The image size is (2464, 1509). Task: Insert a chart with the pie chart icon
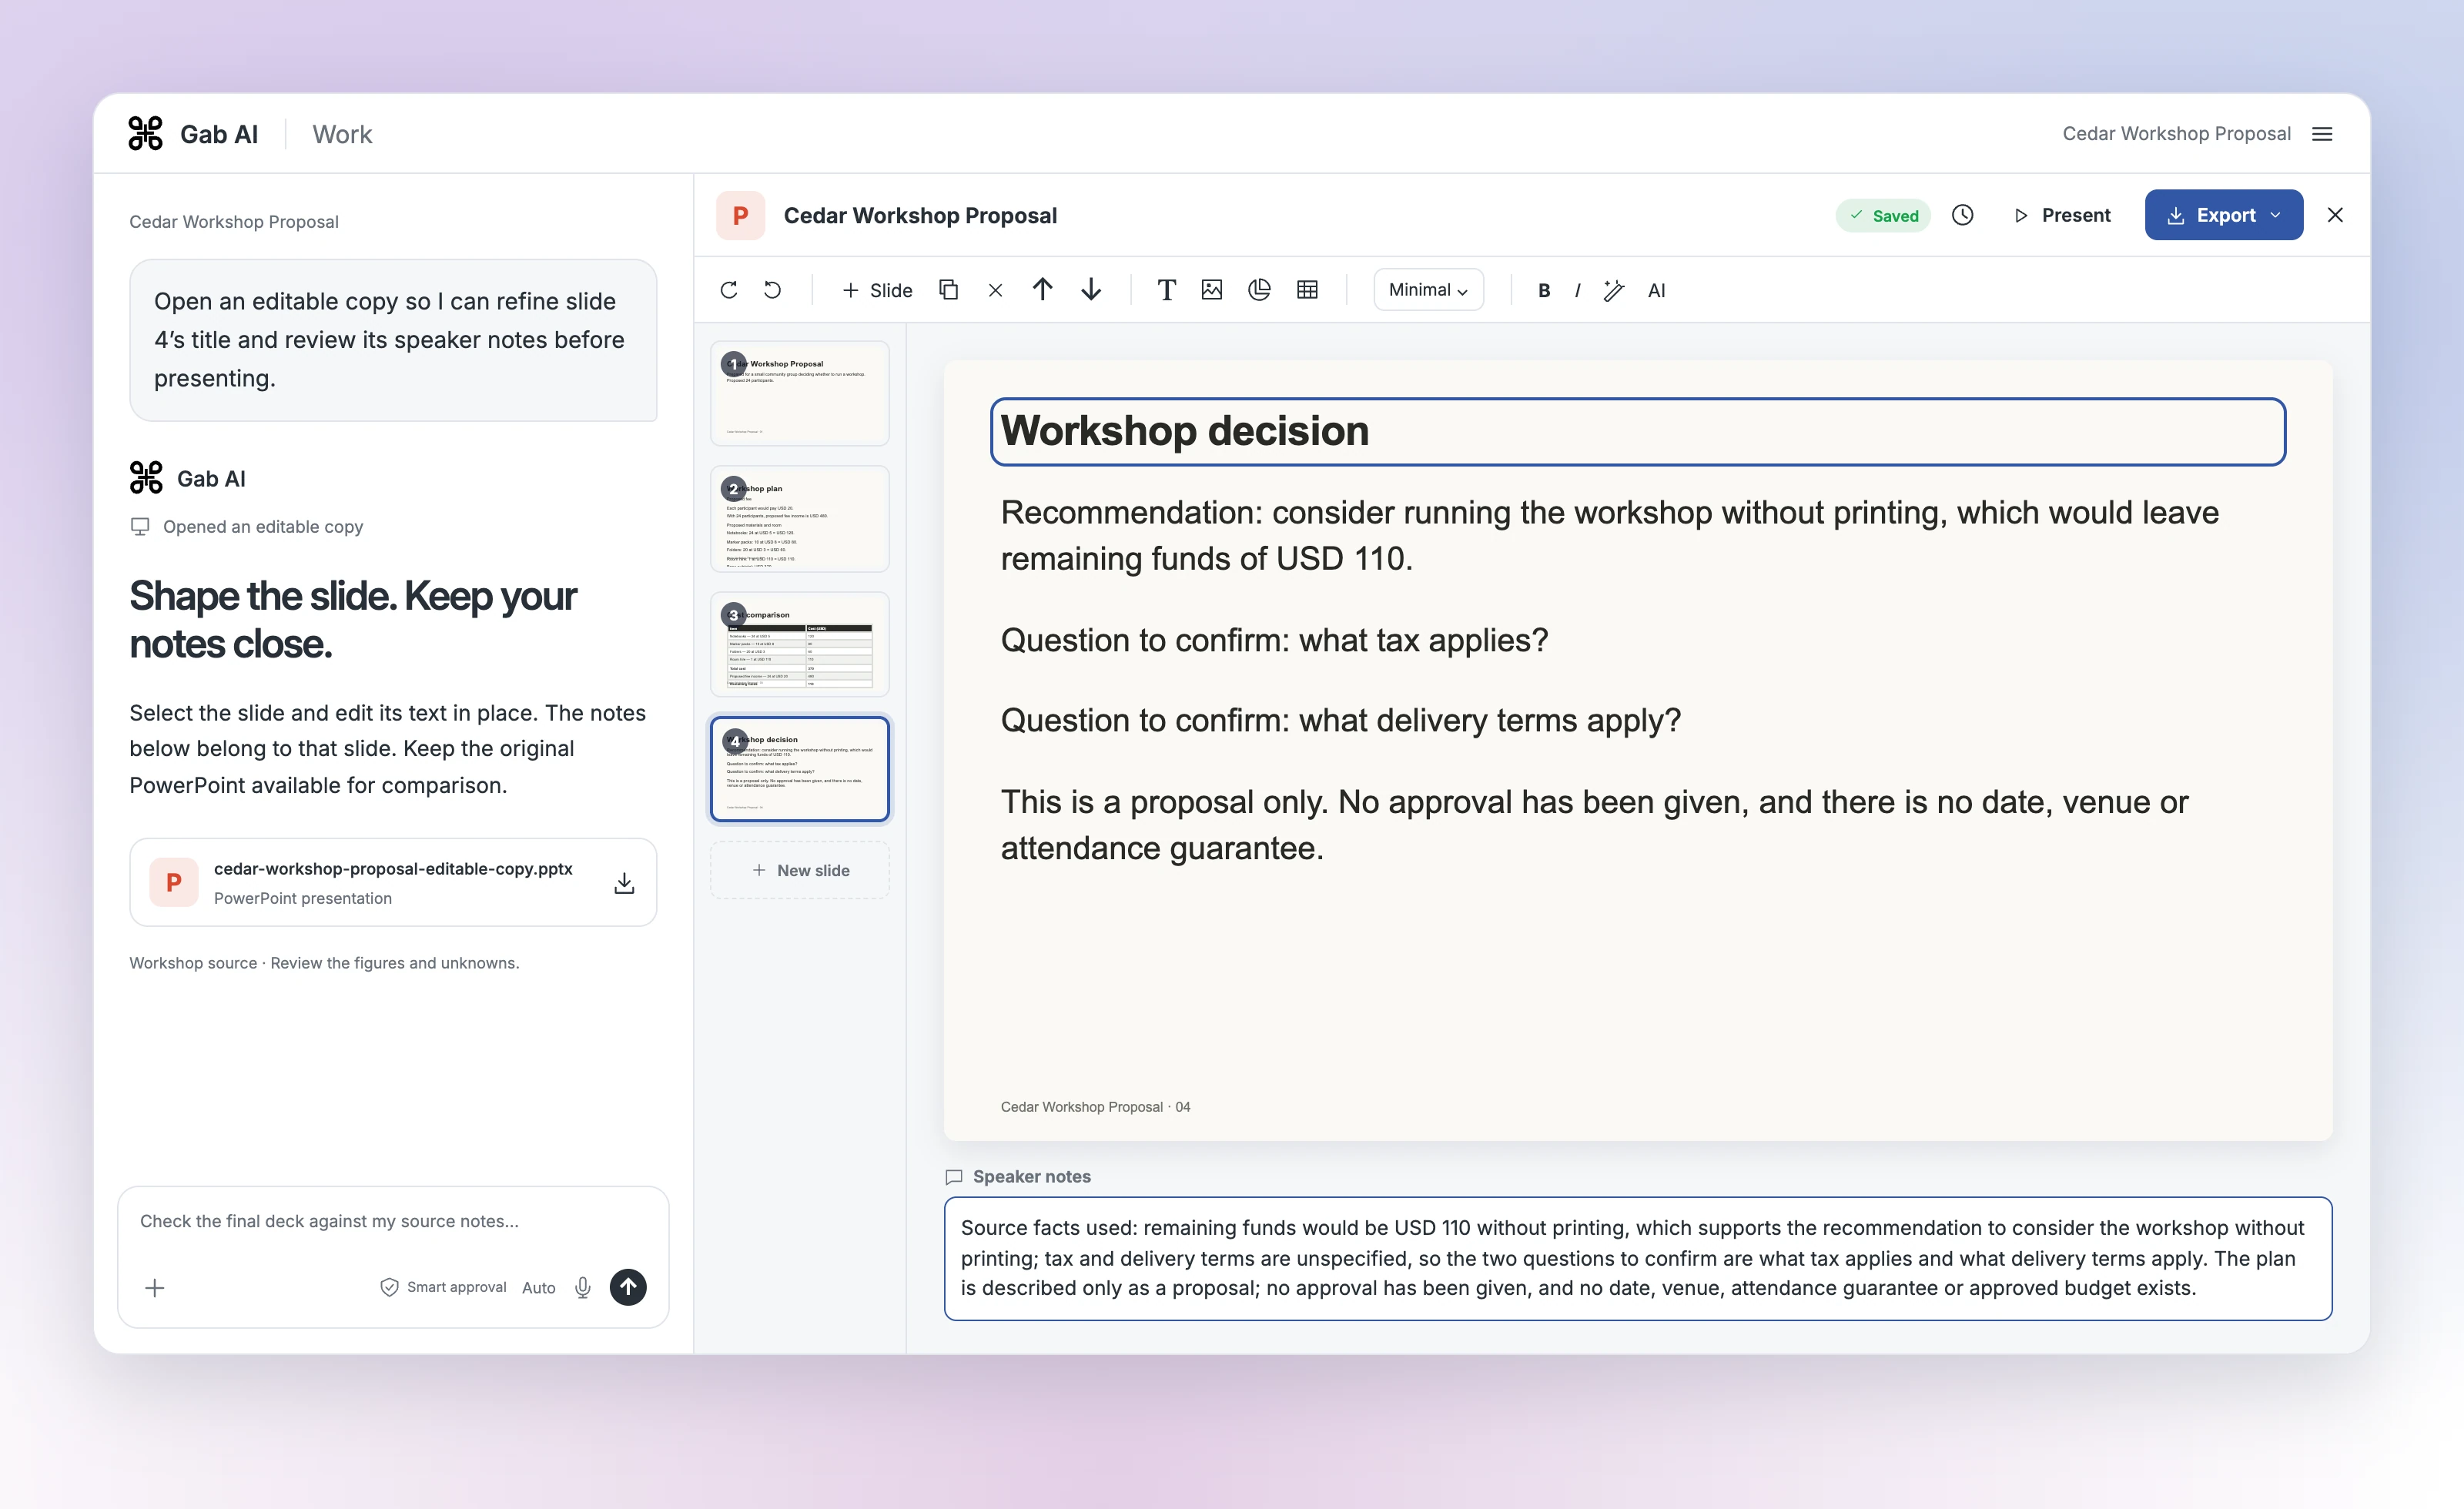tap(1259, 290)
